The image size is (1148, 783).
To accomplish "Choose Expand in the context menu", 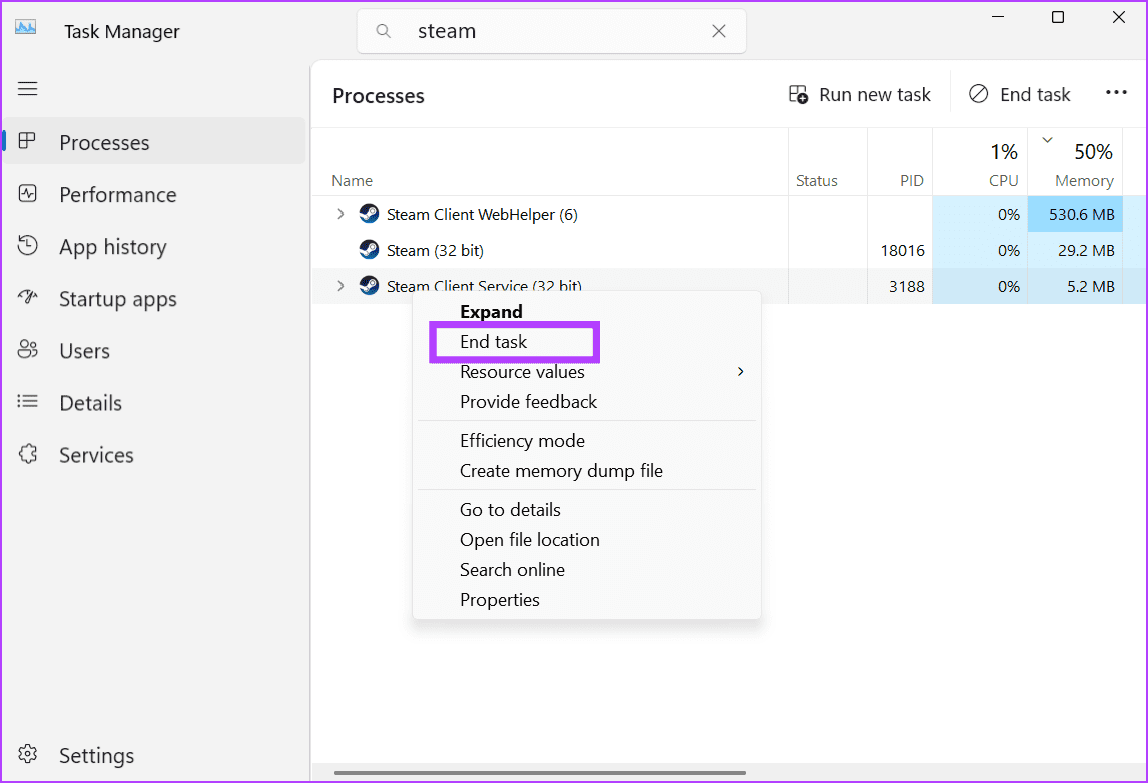I will (x=491, y=311).
